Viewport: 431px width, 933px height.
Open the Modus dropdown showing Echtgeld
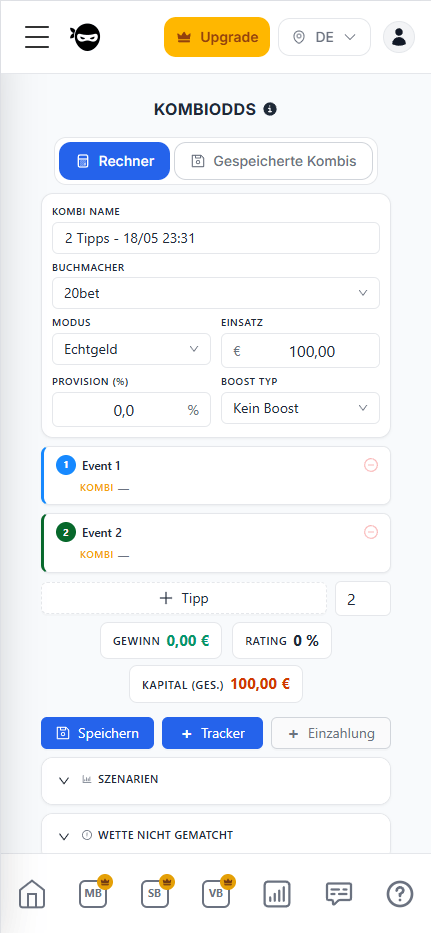pos(132,349)
